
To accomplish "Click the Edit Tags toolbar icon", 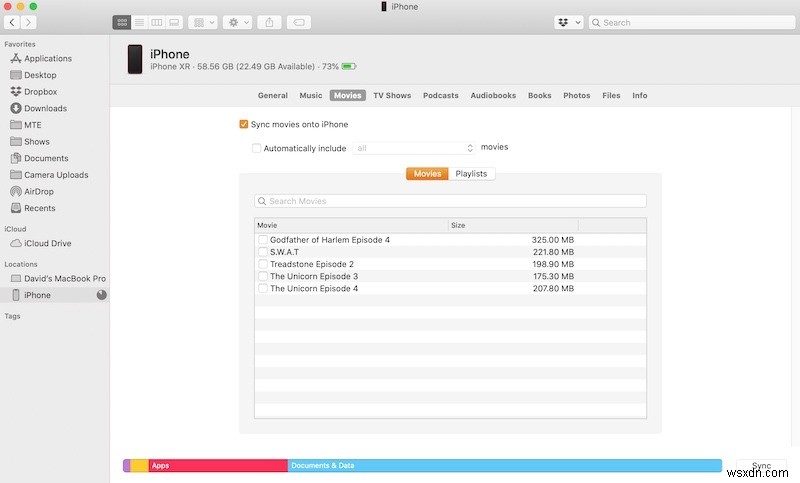I will 299,22.
